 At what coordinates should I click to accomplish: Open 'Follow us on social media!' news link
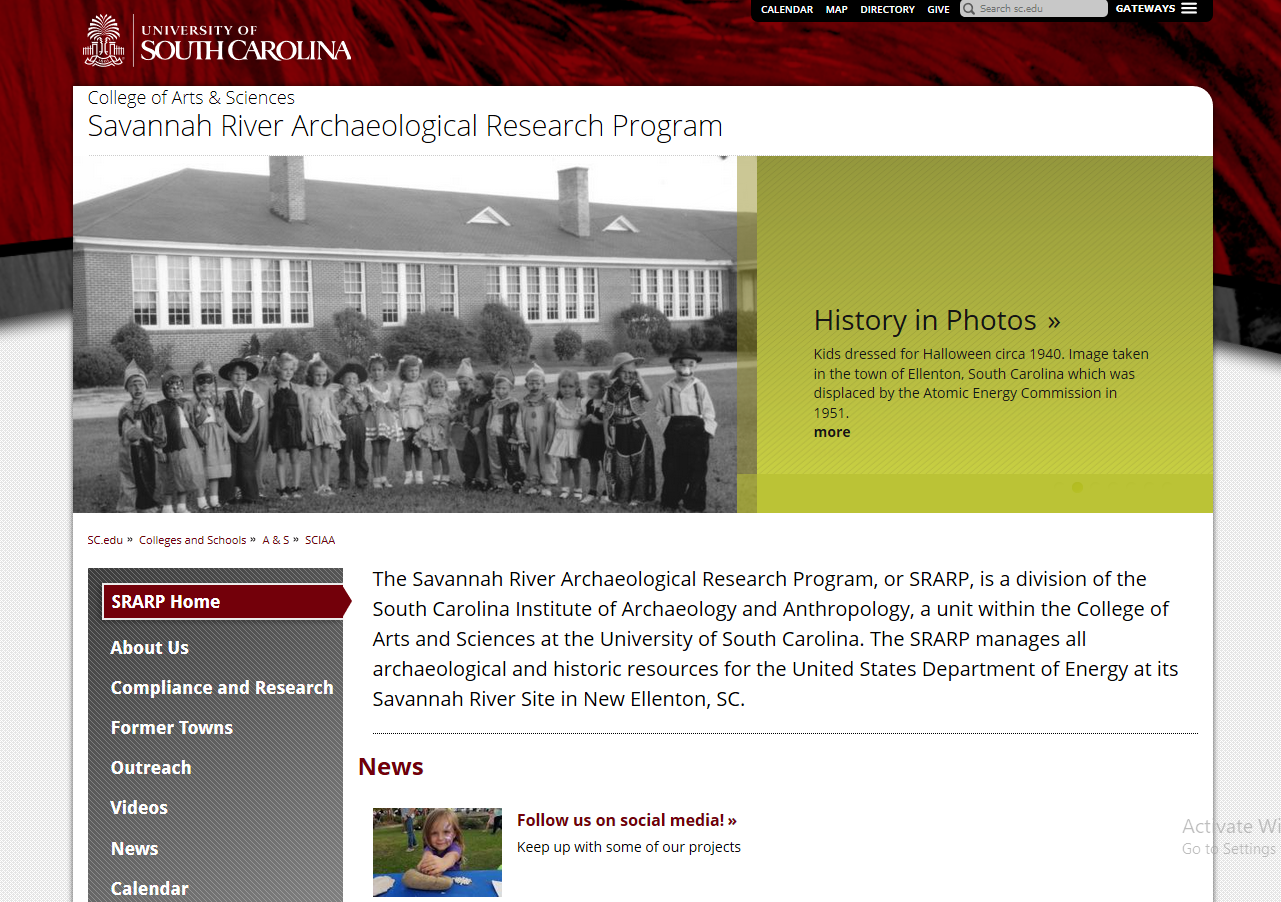[627, 820]
